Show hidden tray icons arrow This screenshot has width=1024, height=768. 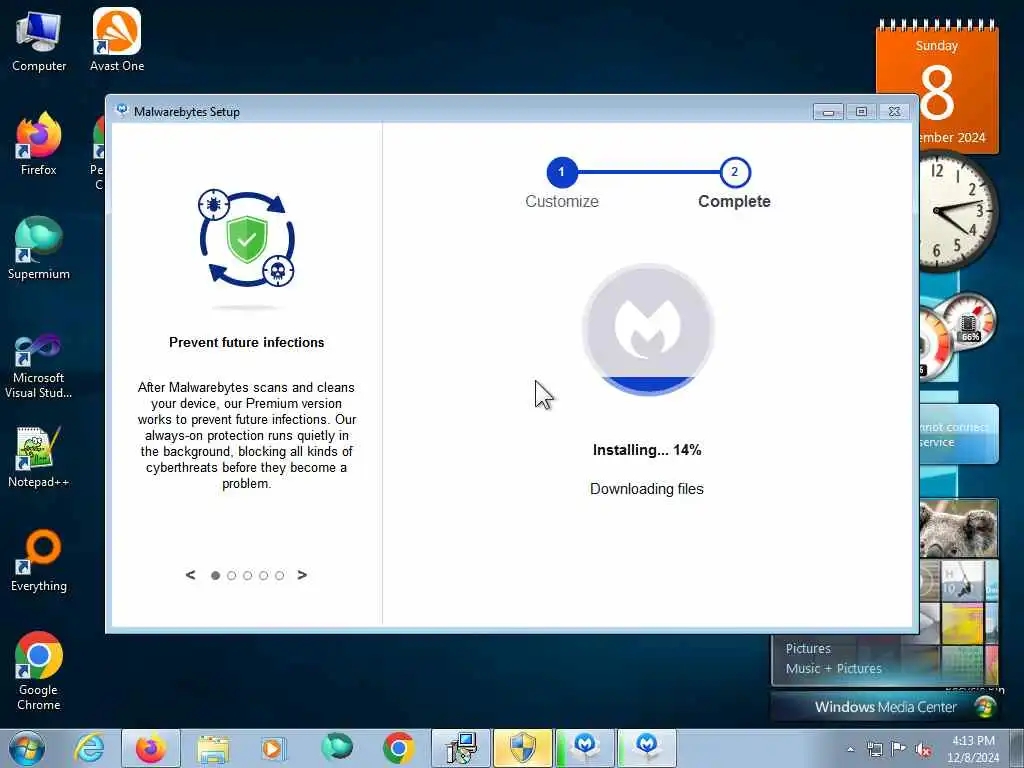point(850,749)
